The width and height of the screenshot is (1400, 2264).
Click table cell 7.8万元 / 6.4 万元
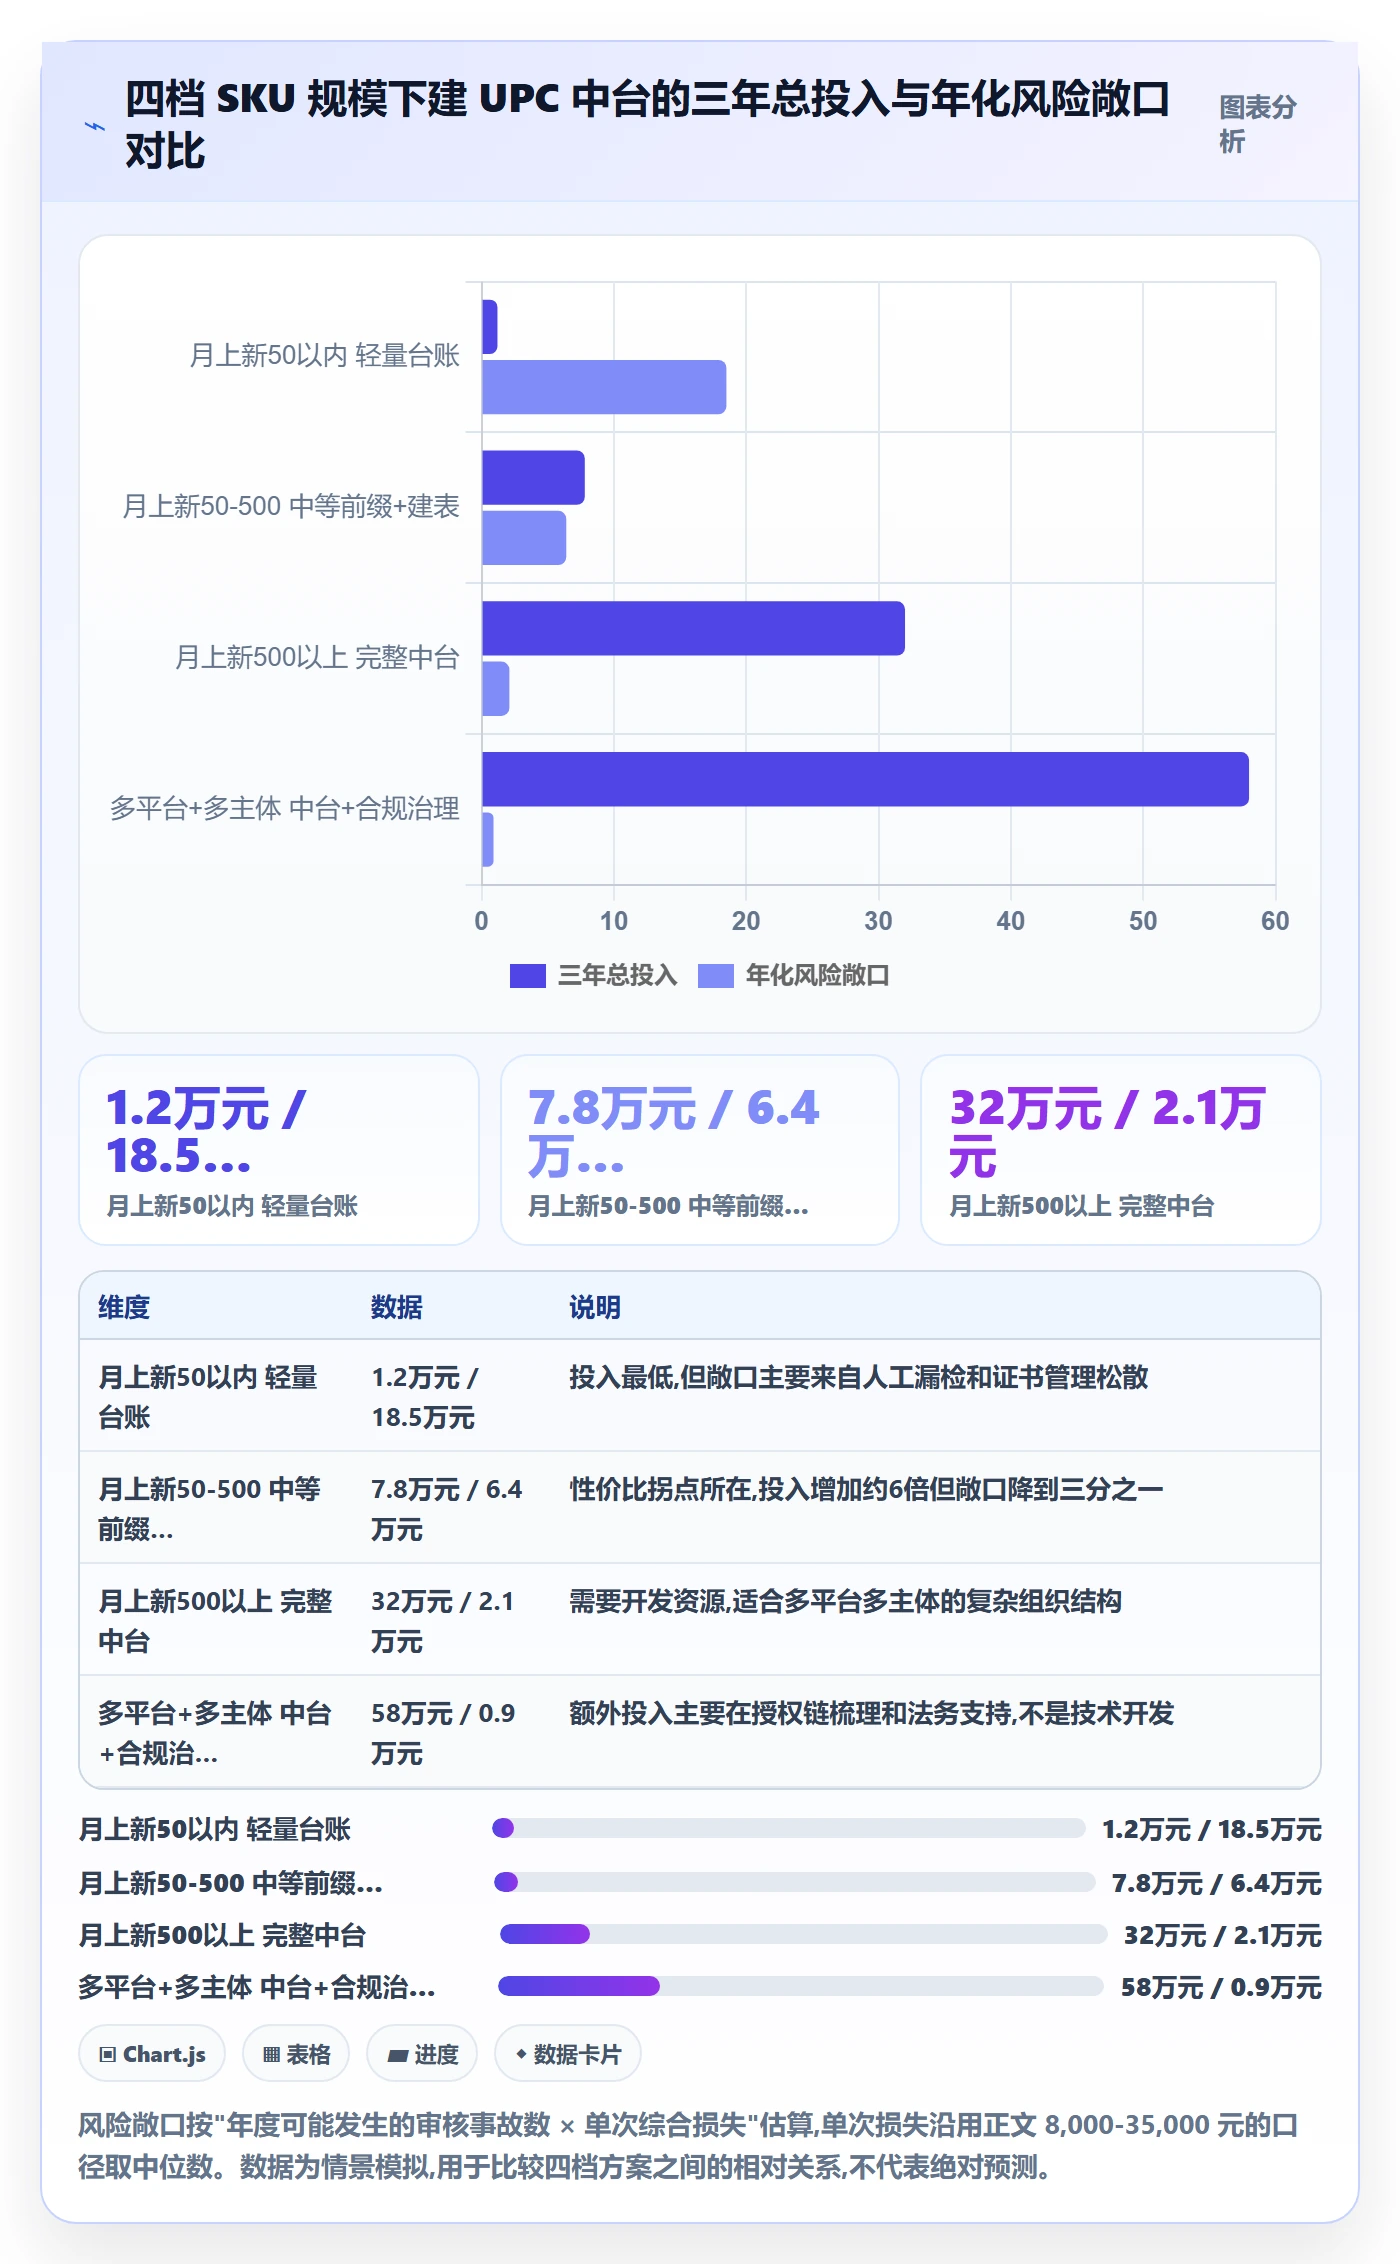[447, 1509]
